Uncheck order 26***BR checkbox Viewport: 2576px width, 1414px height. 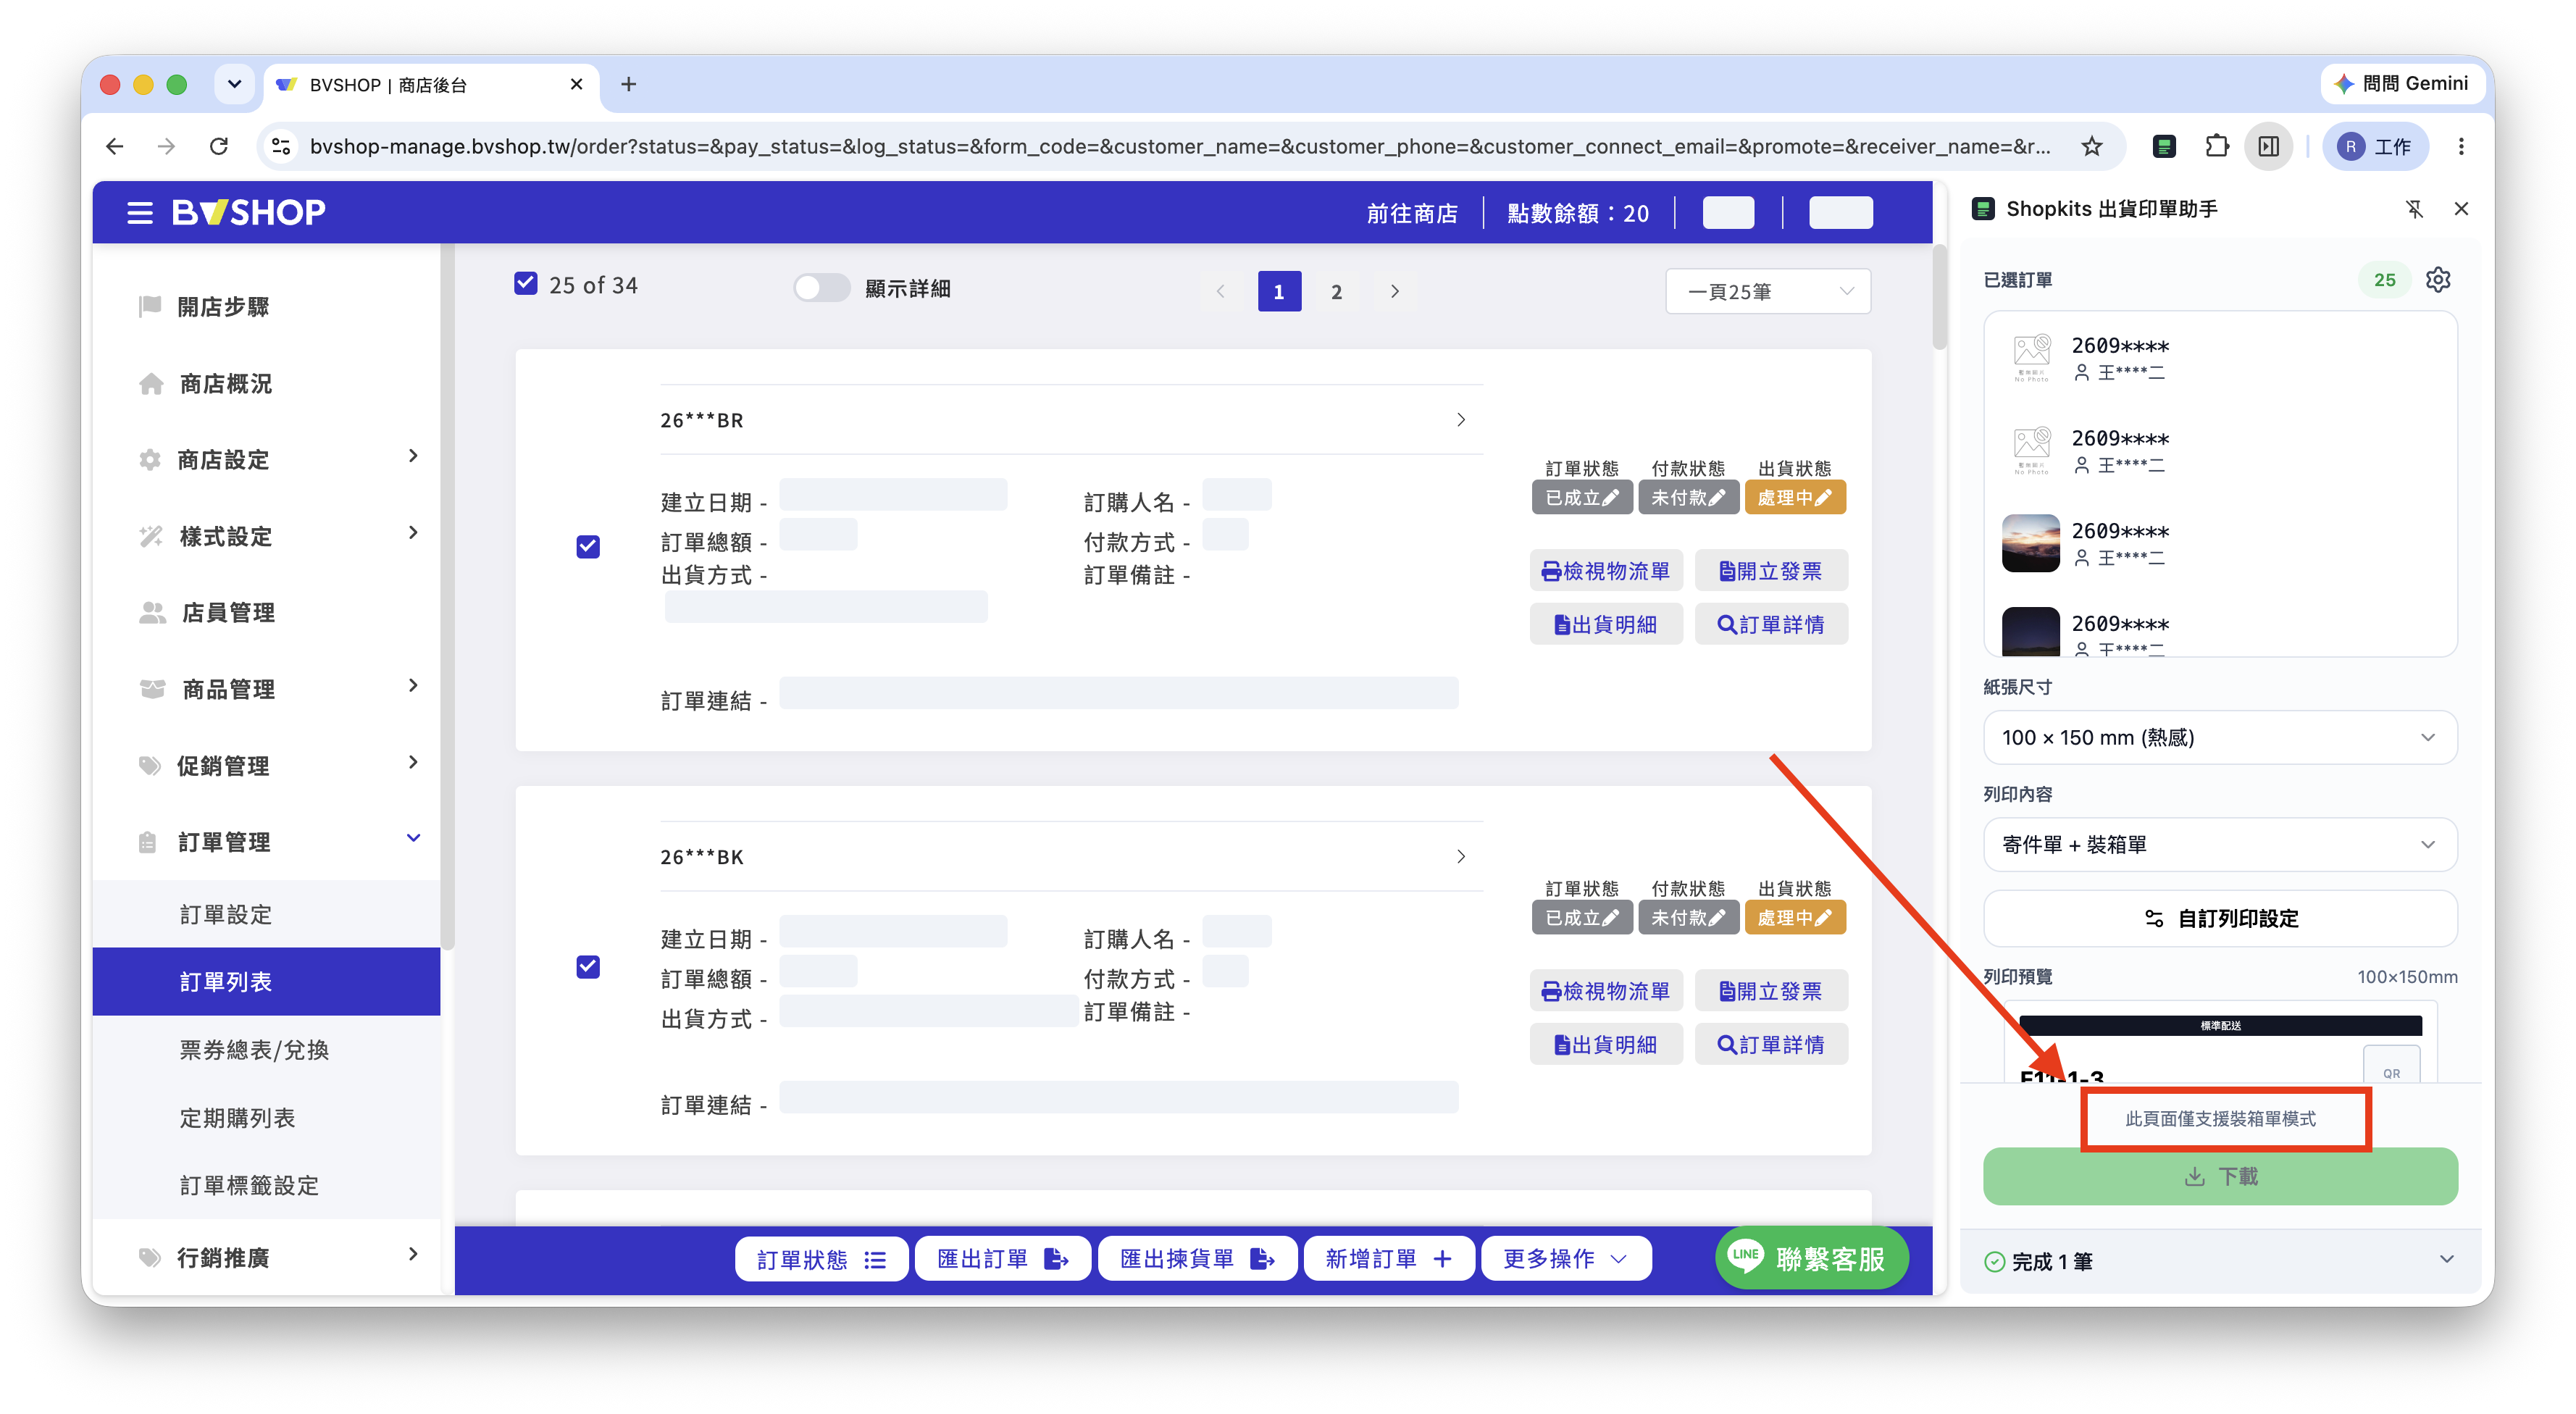tap(588, 546)
